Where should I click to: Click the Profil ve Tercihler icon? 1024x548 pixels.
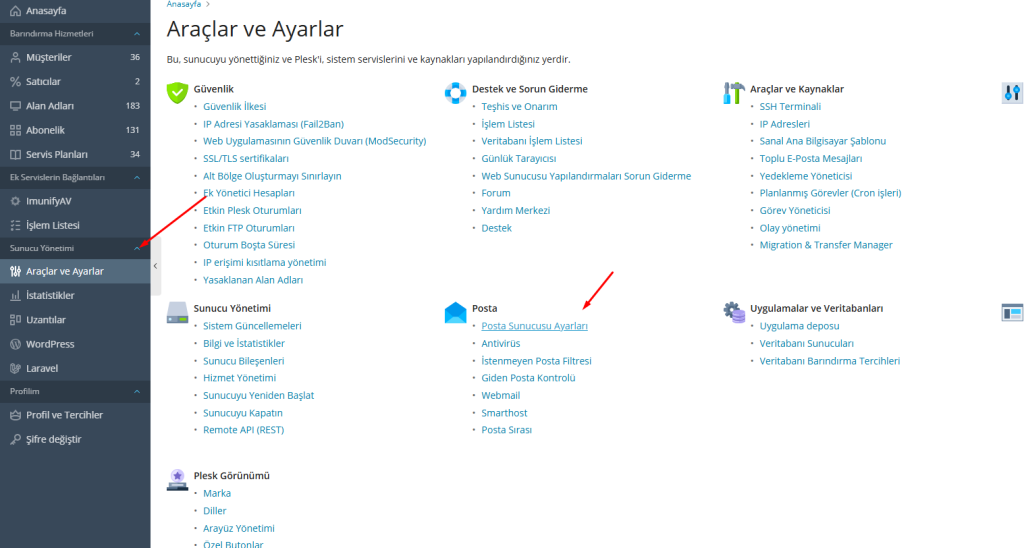tap(15, 415)
